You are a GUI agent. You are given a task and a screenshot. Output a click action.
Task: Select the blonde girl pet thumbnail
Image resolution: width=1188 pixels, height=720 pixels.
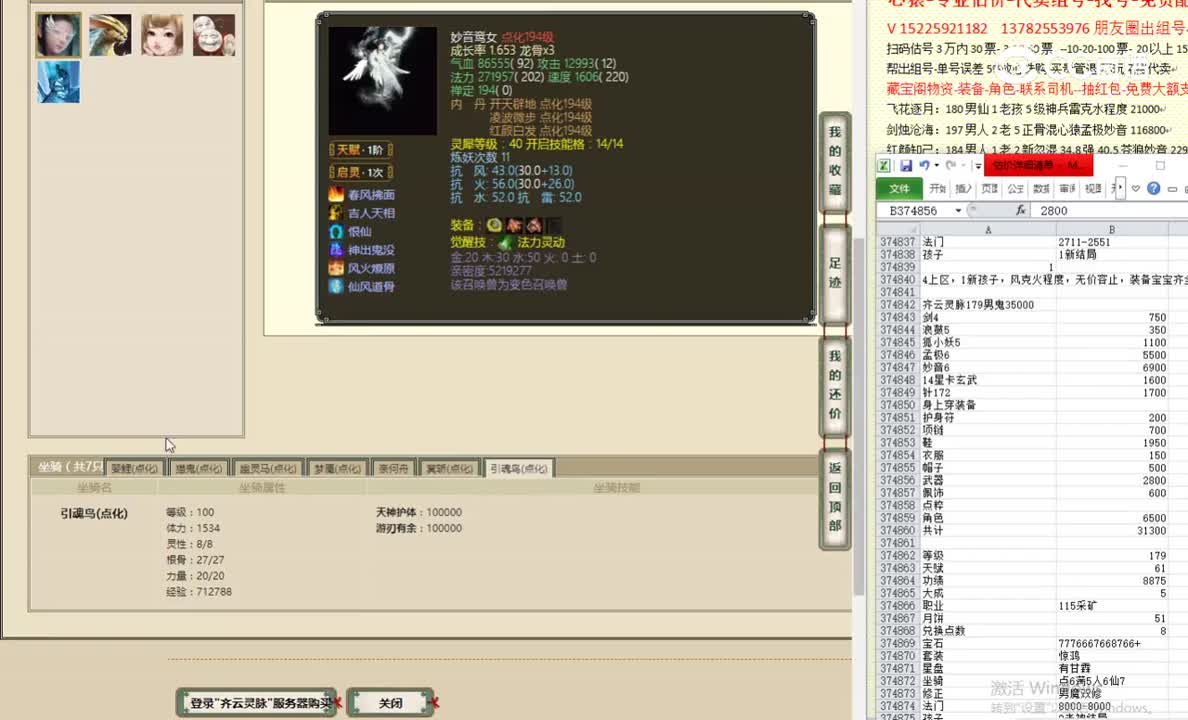click(x=162, y=35)
